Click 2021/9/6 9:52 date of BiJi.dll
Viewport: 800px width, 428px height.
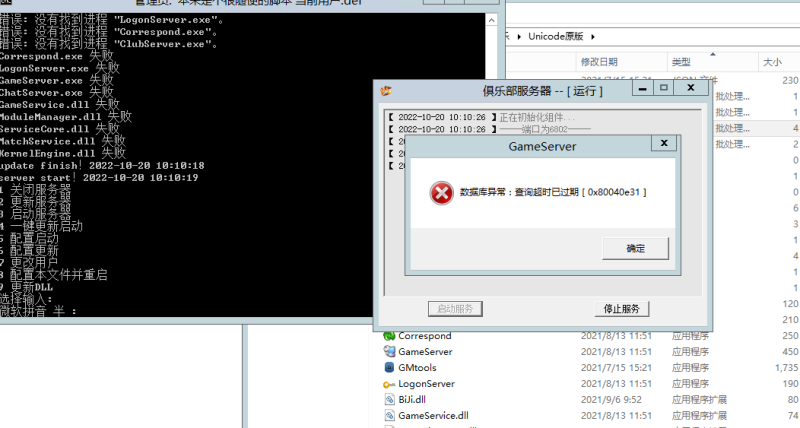[x=611, y=399]
